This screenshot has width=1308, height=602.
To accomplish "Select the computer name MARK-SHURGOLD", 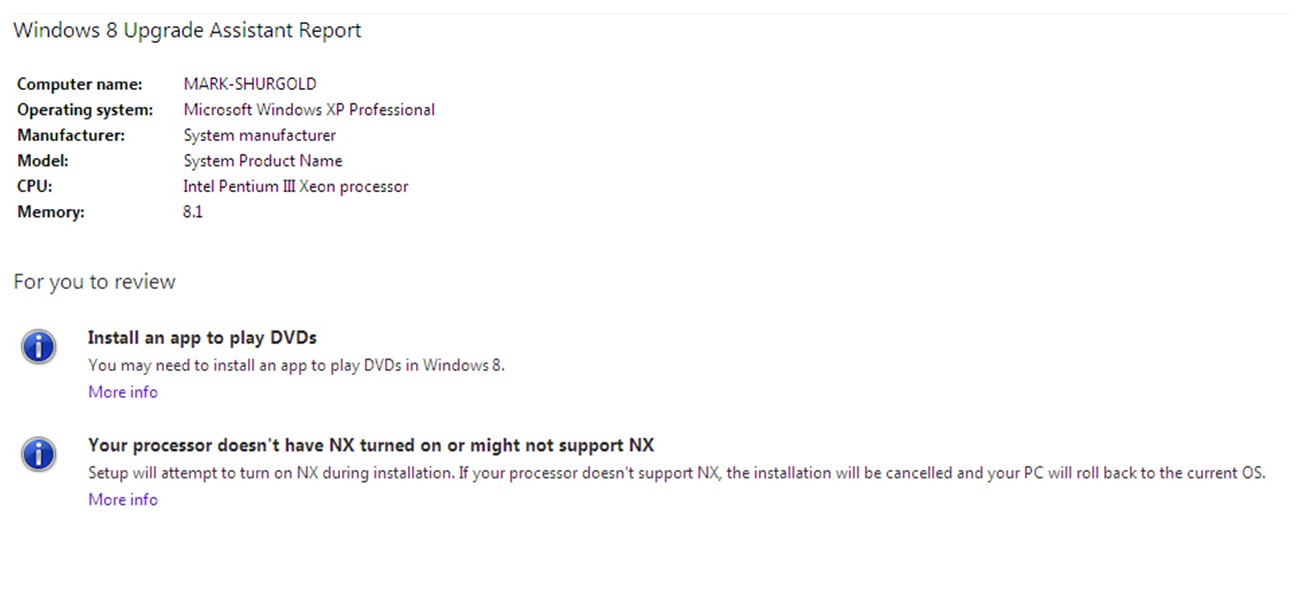I will [x=250, y=84].
